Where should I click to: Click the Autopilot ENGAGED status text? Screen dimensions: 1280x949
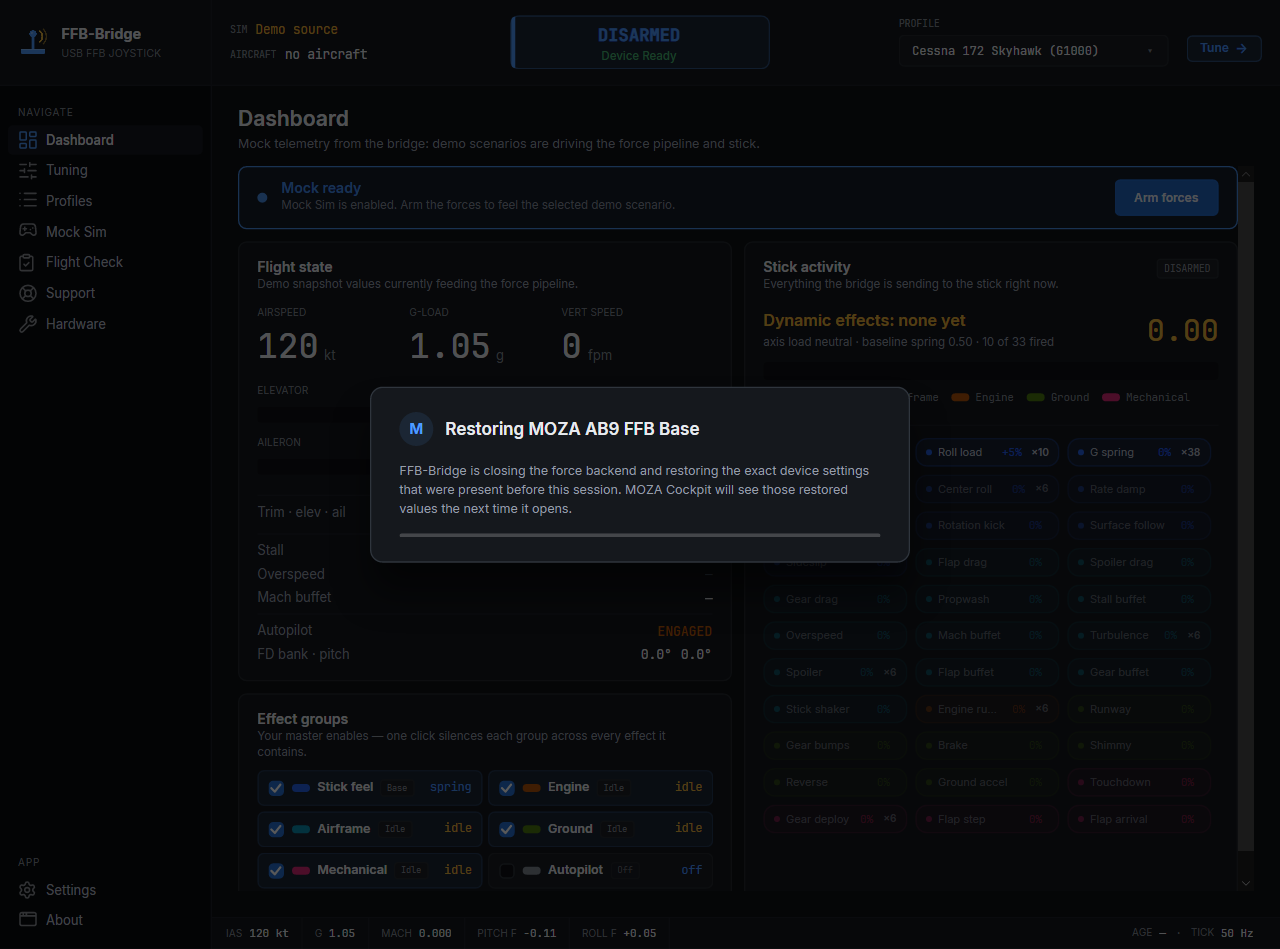(x=684, y=631)
